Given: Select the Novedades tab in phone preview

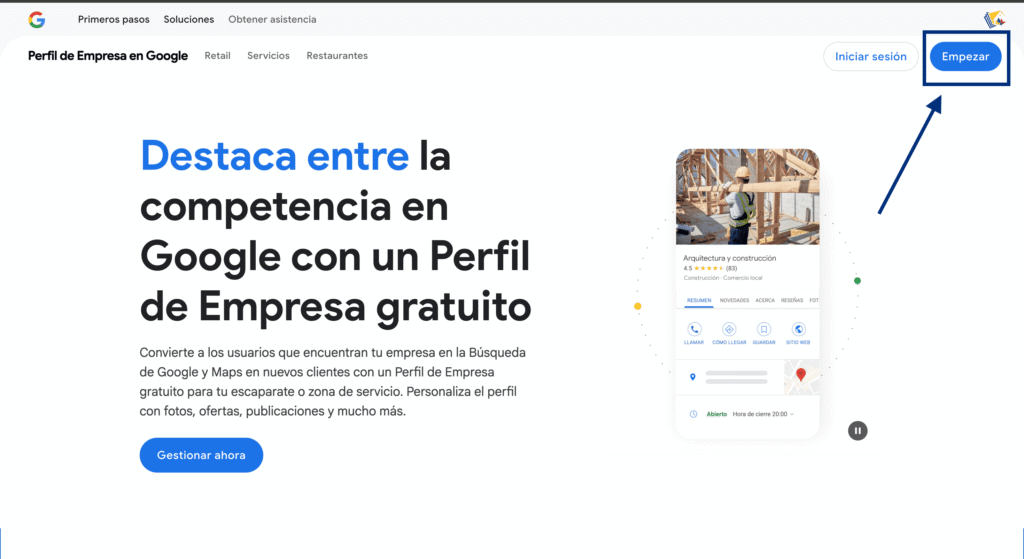Looking at the screenshot, I should pos(734,300).
